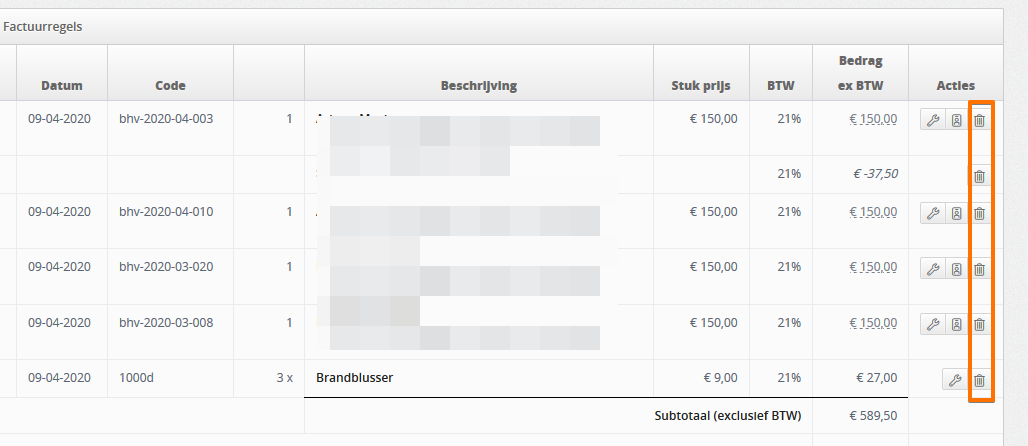Edit the Brandblusser line with wrench icon
The image size is (1028, 446).
955,379
